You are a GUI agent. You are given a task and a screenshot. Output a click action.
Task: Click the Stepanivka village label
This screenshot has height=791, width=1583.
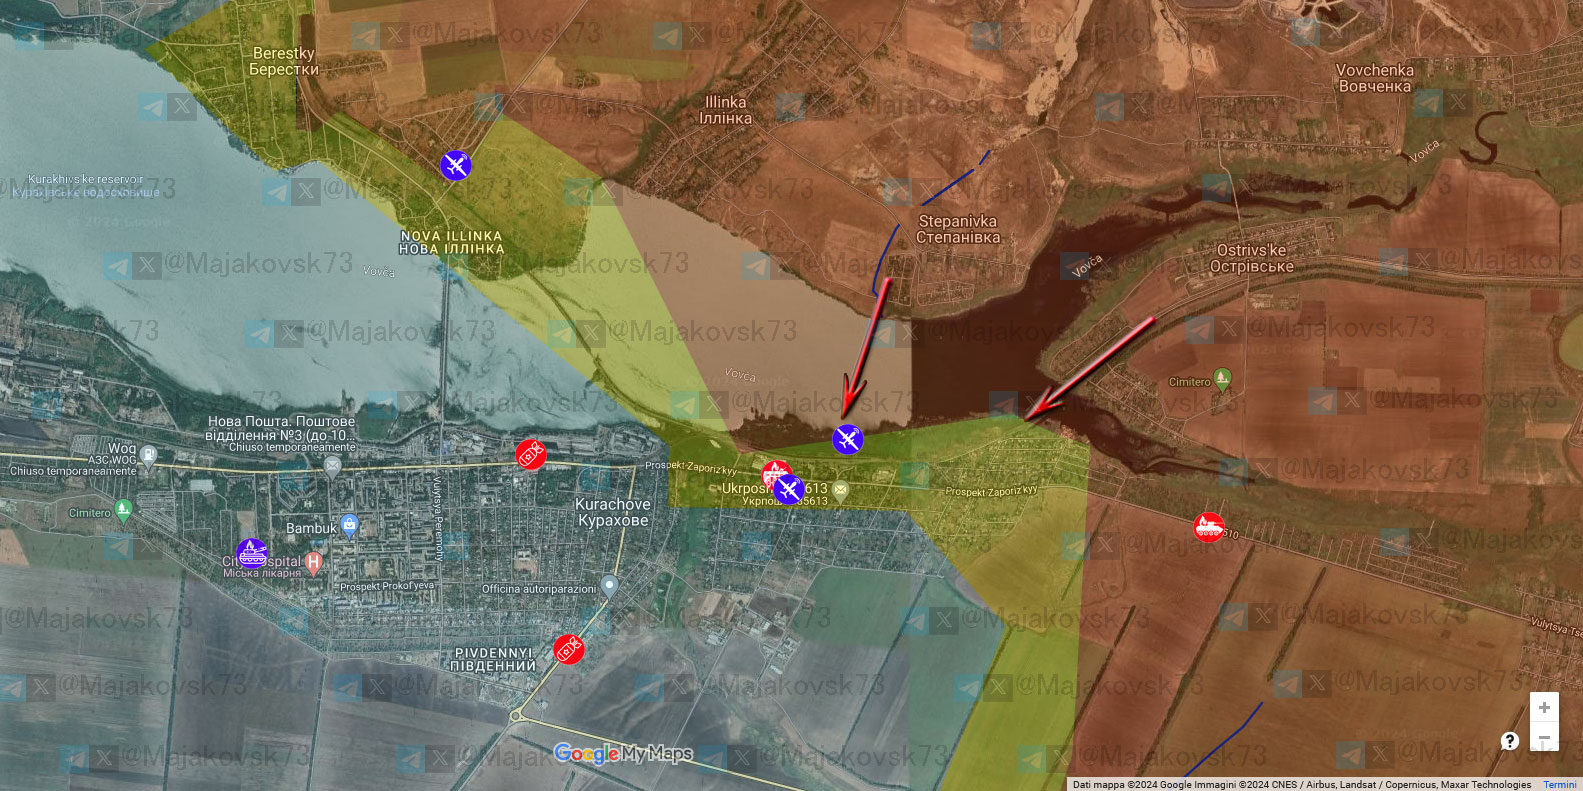pyautogui.click(x=958, y=229)
